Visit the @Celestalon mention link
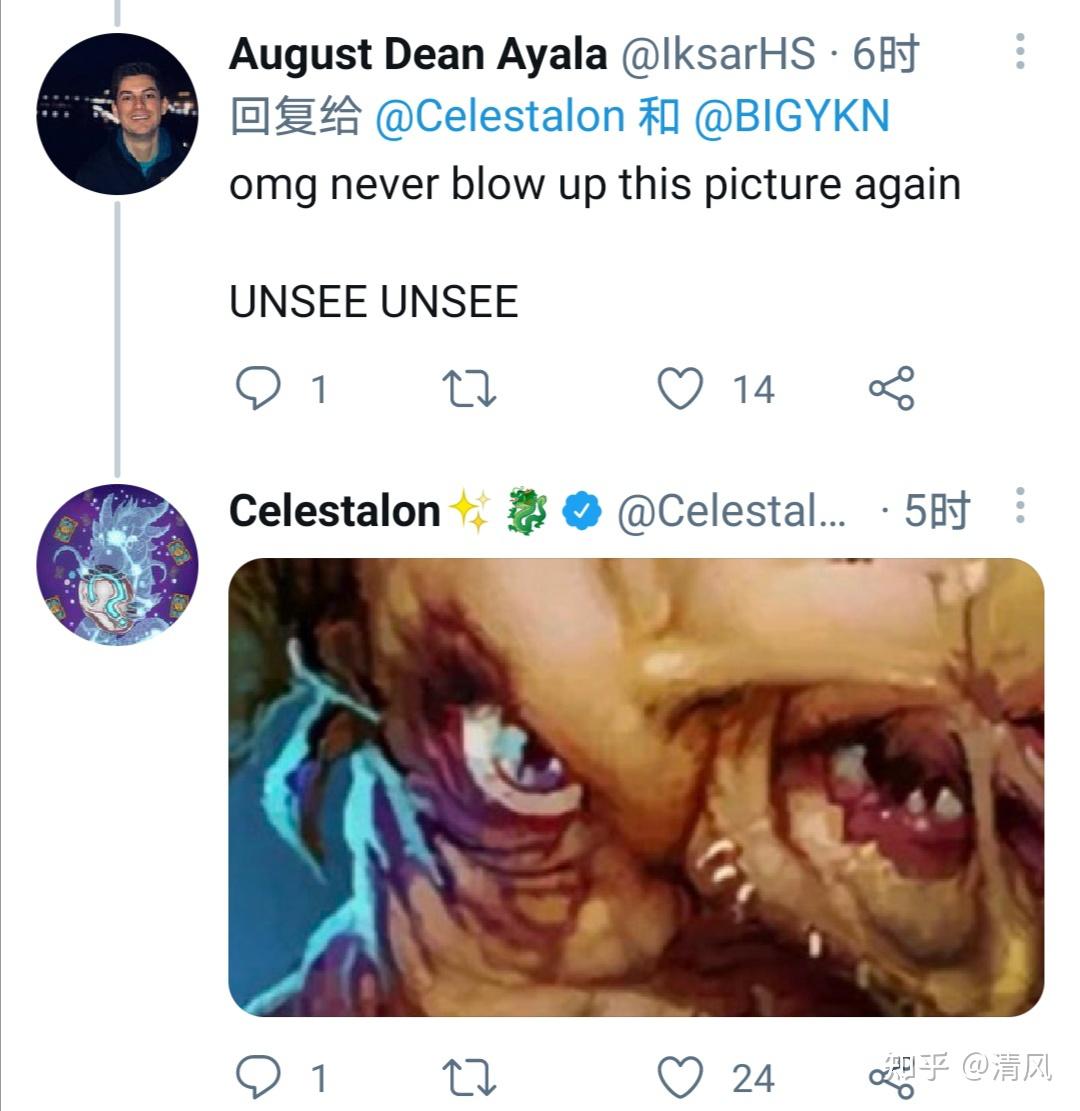Image resolution: width=1080 pixels, height=1111 pixels. tap(500, 117)
